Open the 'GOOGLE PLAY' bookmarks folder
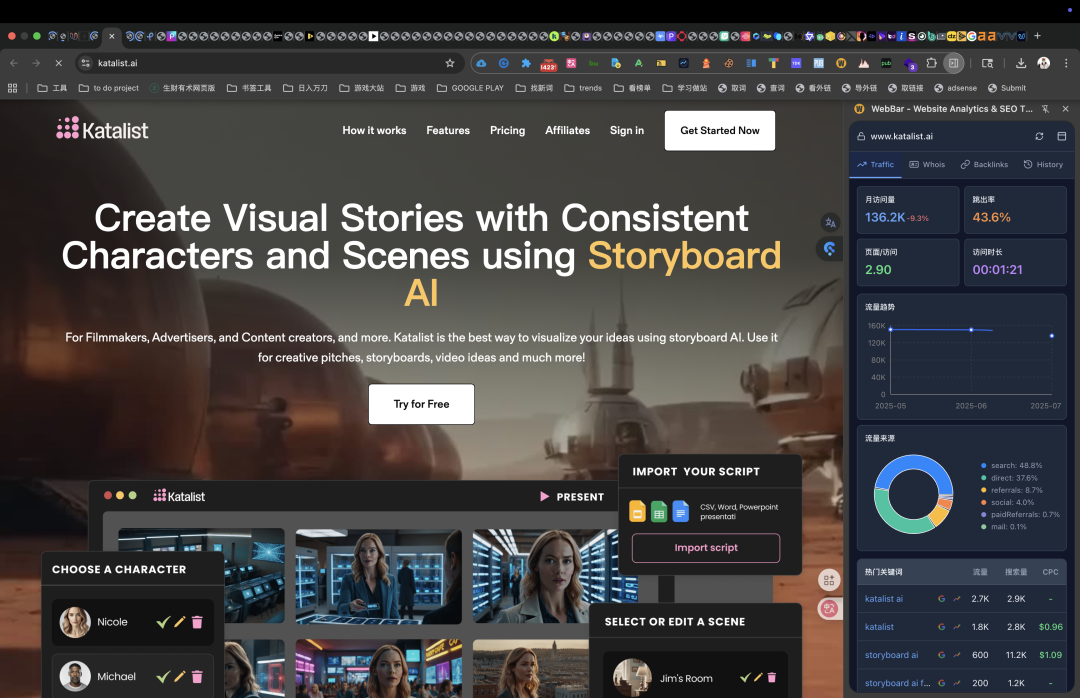 [x=470, y=88]
